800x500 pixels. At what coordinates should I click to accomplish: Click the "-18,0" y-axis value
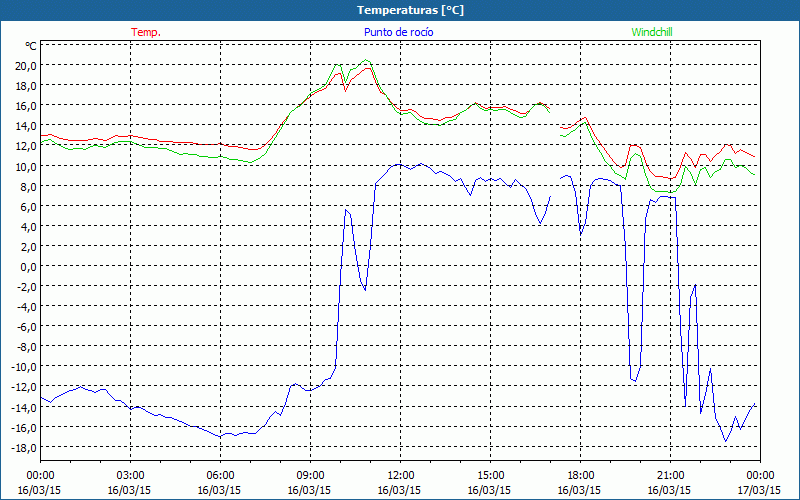(24, 447)
